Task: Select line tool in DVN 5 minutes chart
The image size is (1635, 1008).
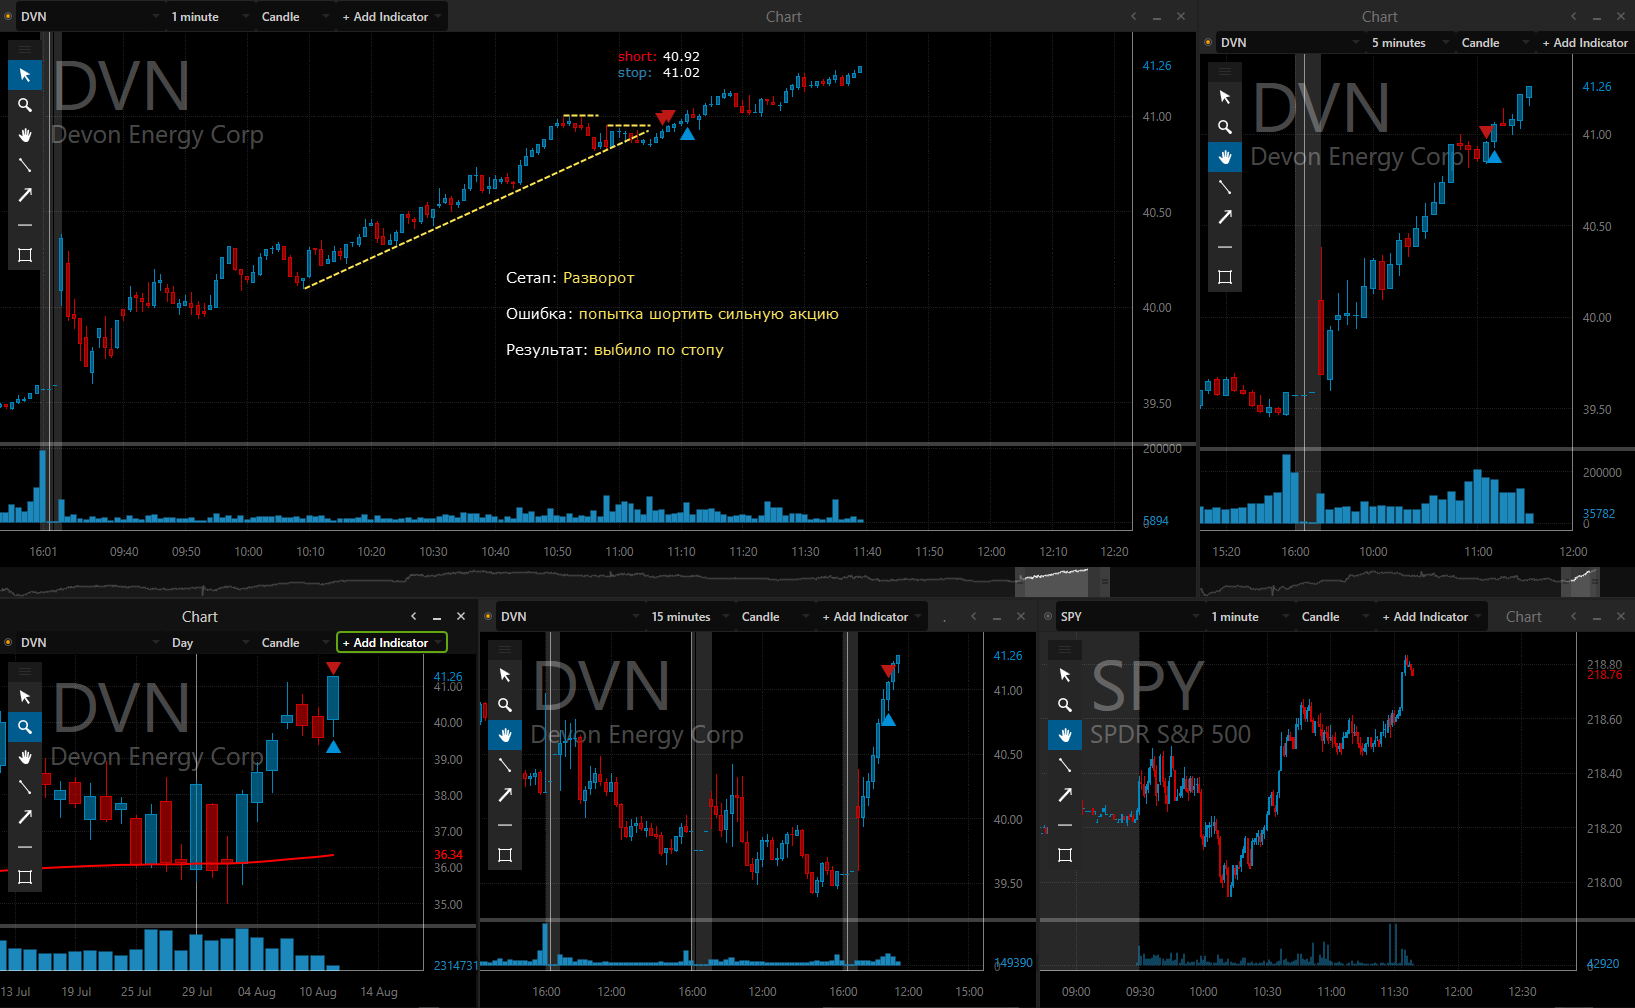Action: 1225,187
